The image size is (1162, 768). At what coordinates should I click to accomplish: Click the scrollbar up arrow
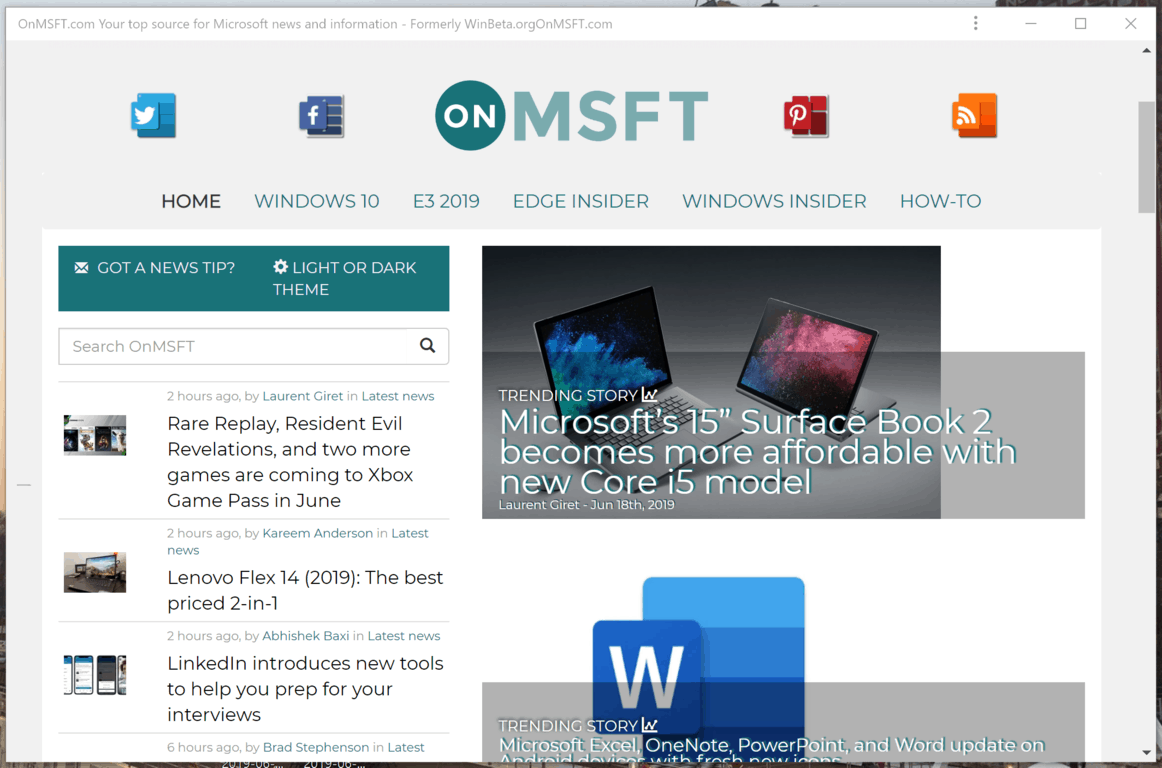[1146, 51]
